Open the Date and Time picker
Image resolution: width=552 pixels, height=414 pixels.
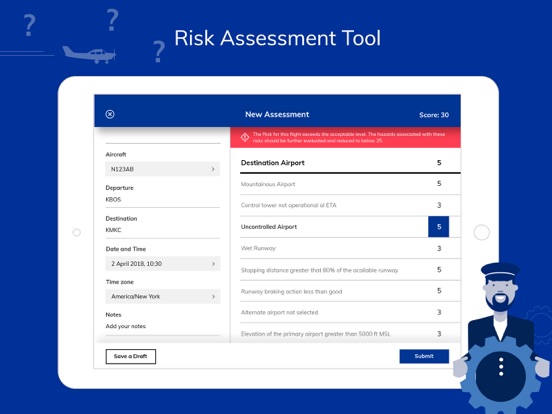[163, 264]
